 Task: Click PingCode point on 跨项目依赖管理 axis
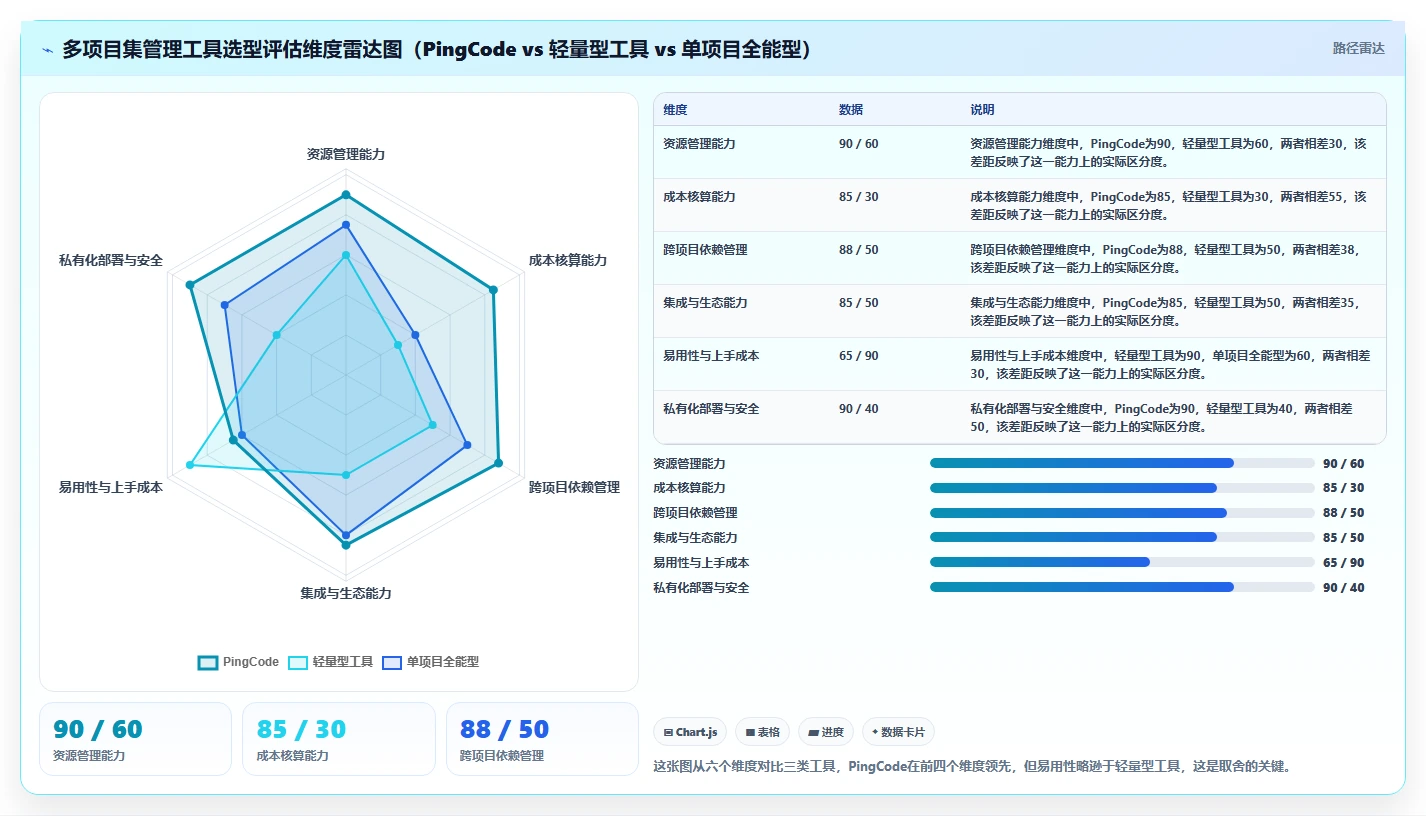[x=499, y=463]
